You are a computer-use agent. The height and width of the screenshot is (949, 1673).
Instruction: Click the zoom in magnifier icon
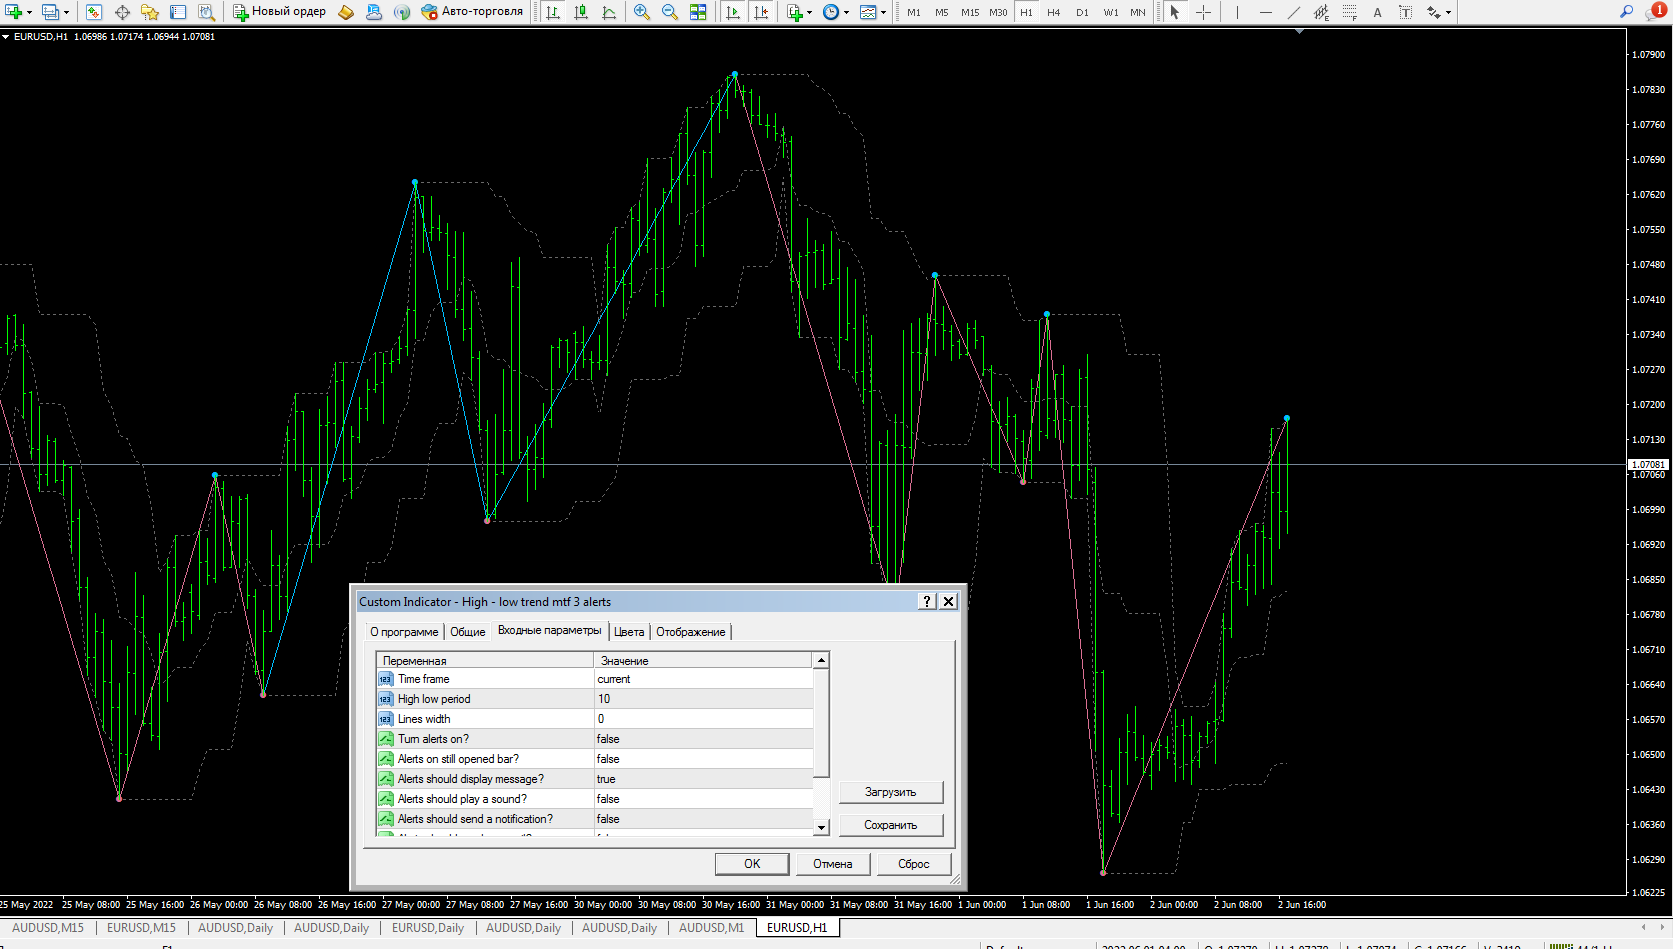pos(641,12)
